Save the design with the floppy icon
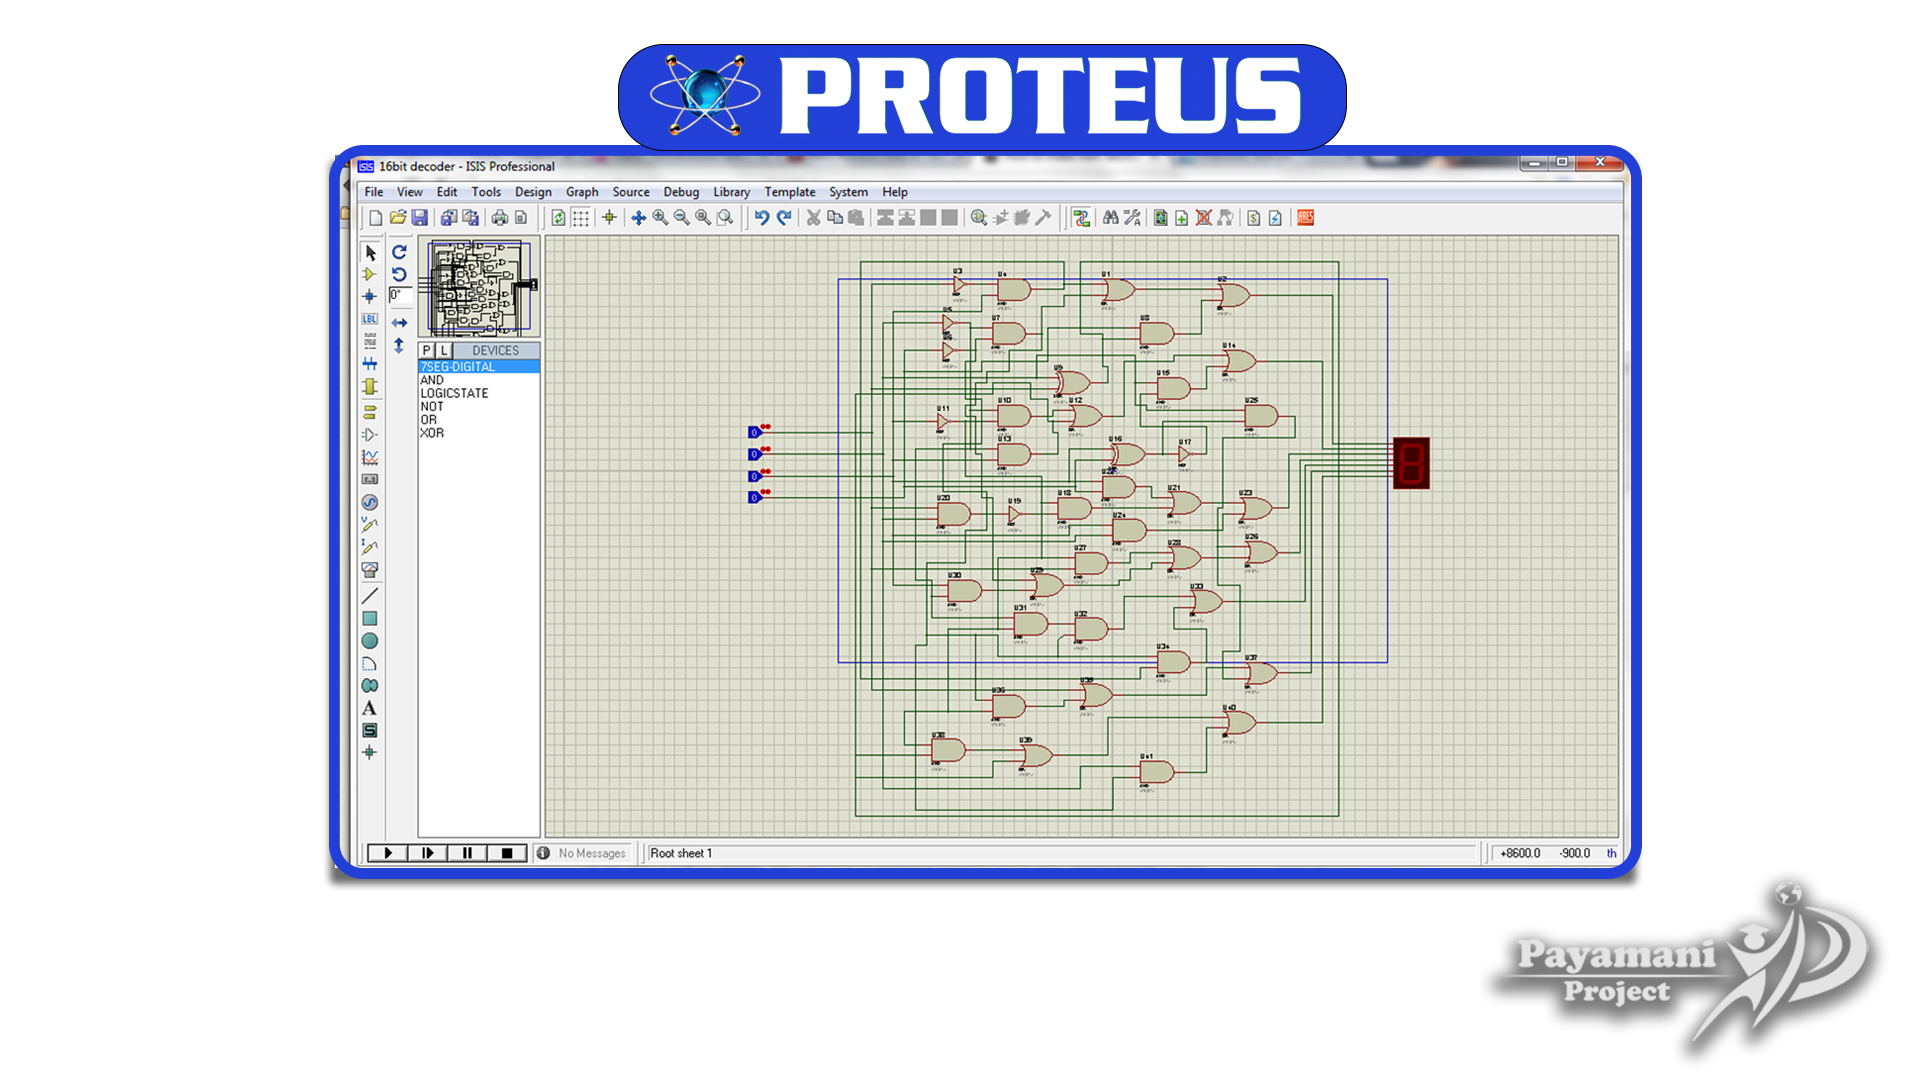The width and height of the screenshot is (1920, 1080). (420, 218)
